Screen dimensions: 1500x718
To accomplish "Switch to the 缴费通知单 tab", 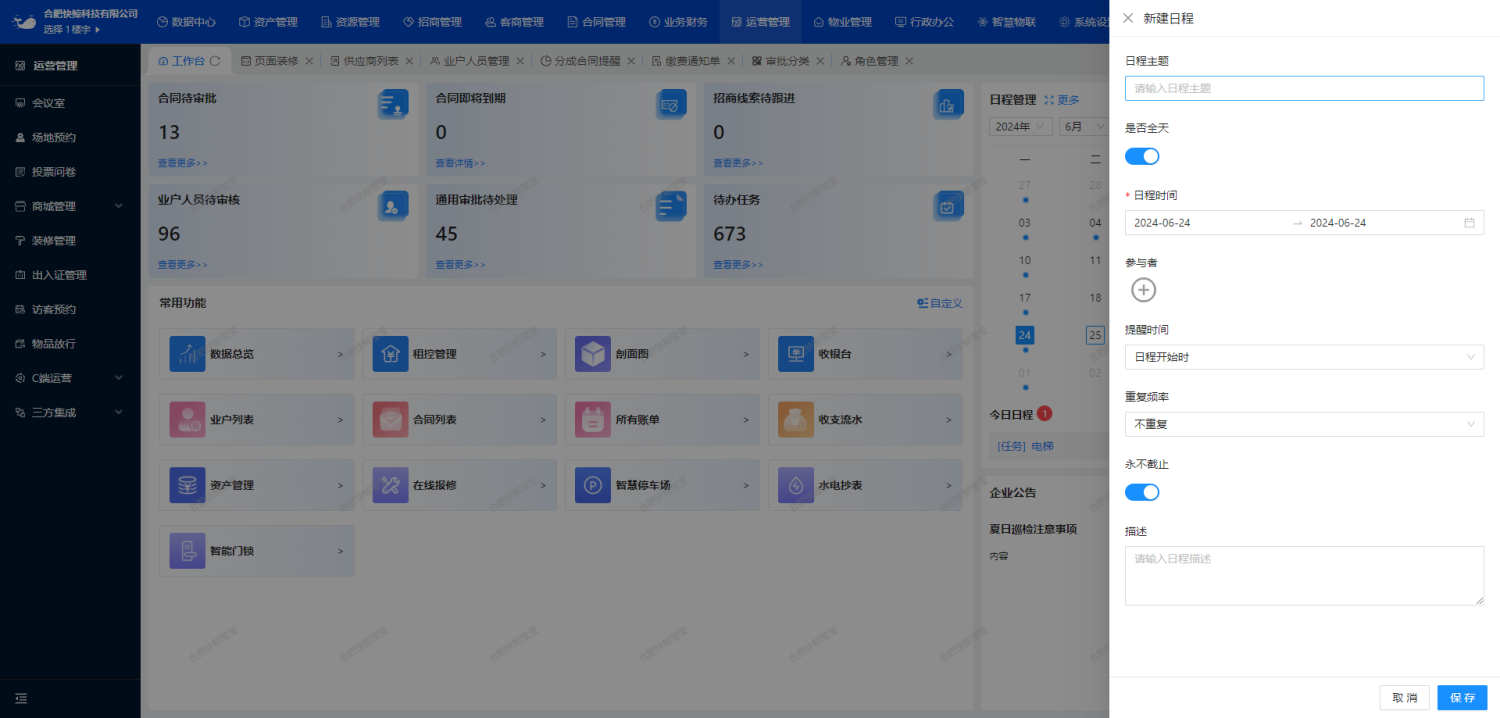I will [x=684, y=61].
